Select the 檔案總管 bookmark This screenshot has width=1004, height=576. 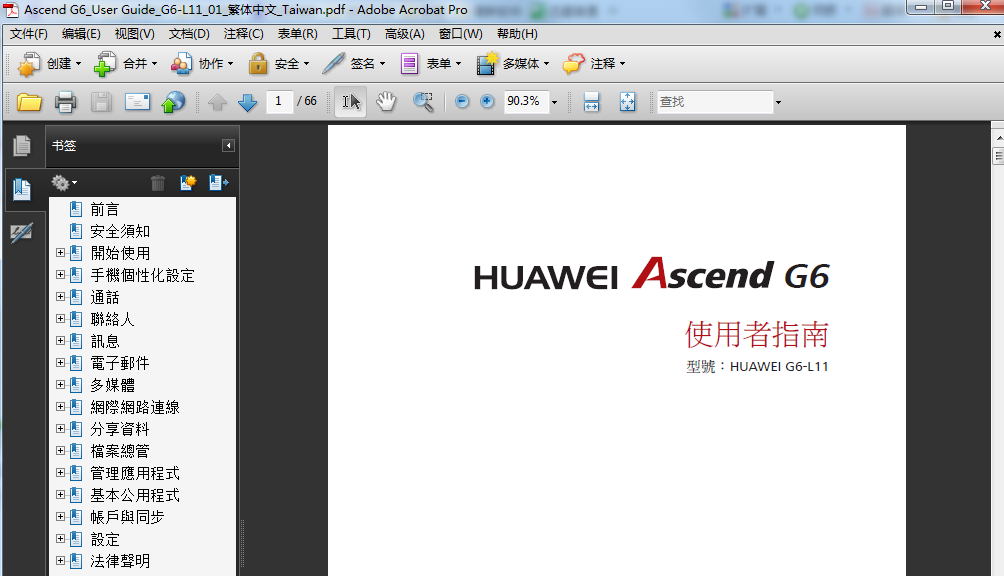pos(120,451)
